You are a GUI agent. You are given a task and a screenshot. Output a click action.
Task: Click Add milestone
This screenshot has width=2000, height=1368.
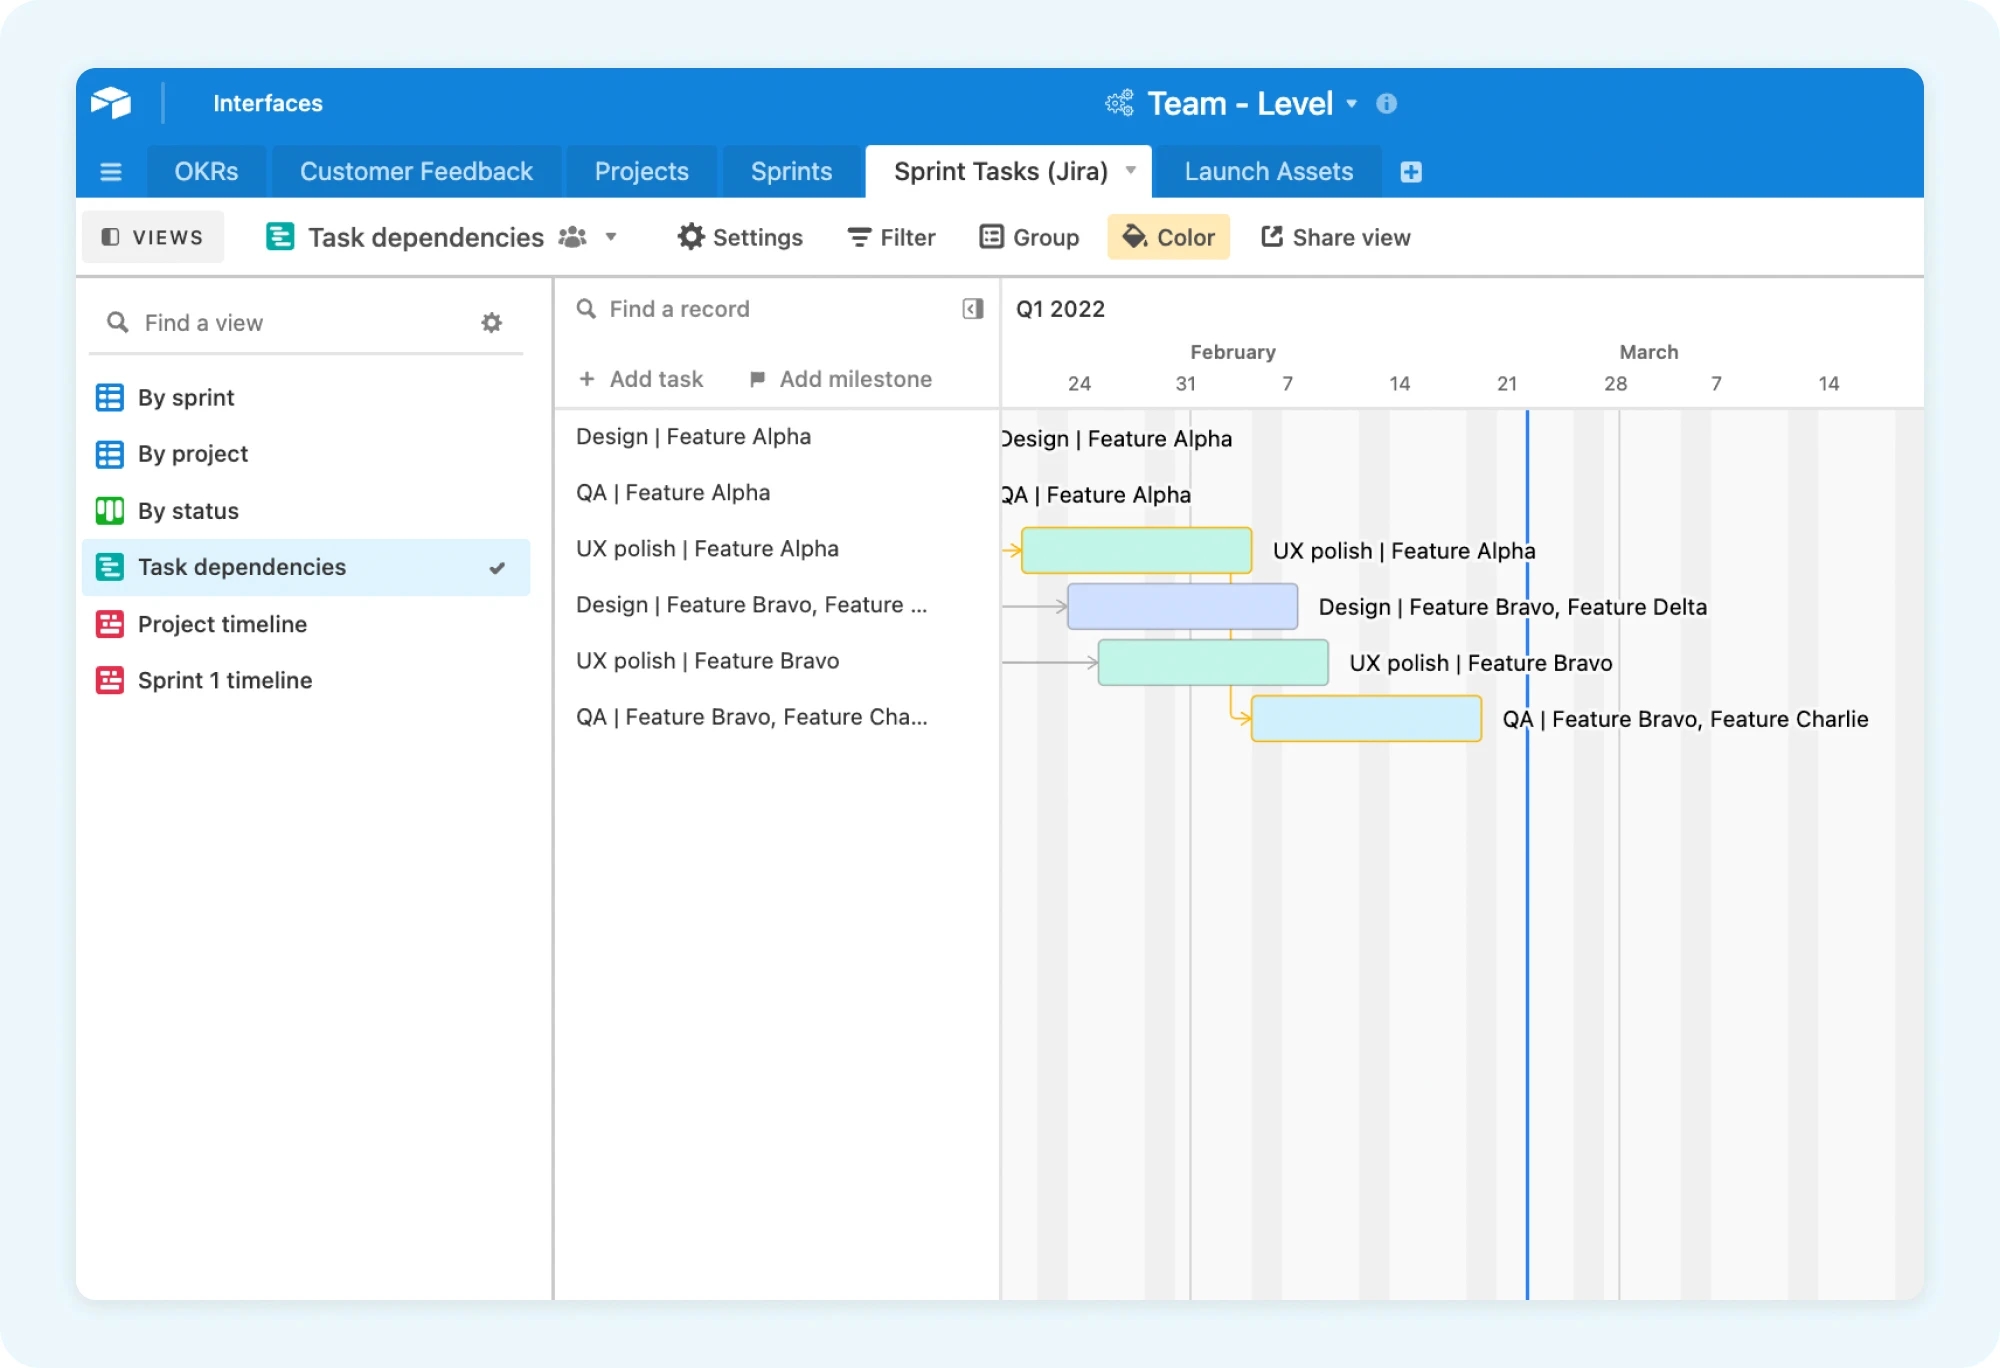coord(840,379)
